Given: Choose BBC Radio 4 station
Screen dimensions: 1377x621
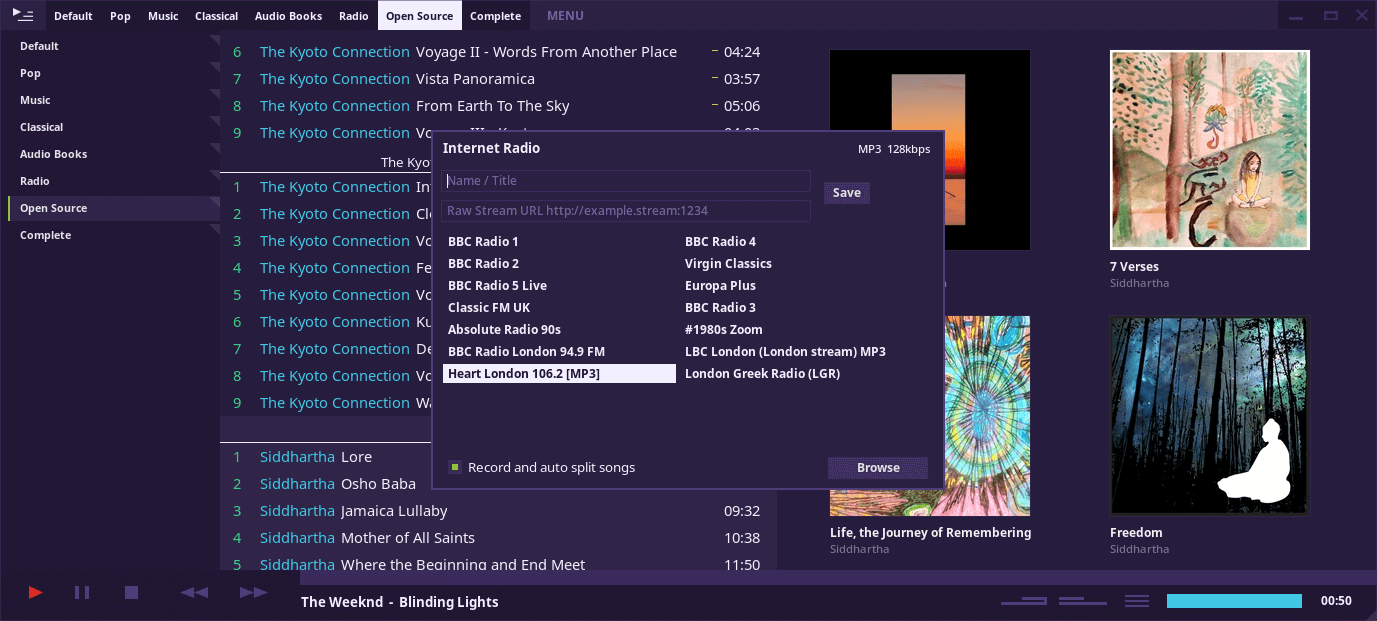Looking at the screenshot, I should pyautogui.click(x=797, y=241).
